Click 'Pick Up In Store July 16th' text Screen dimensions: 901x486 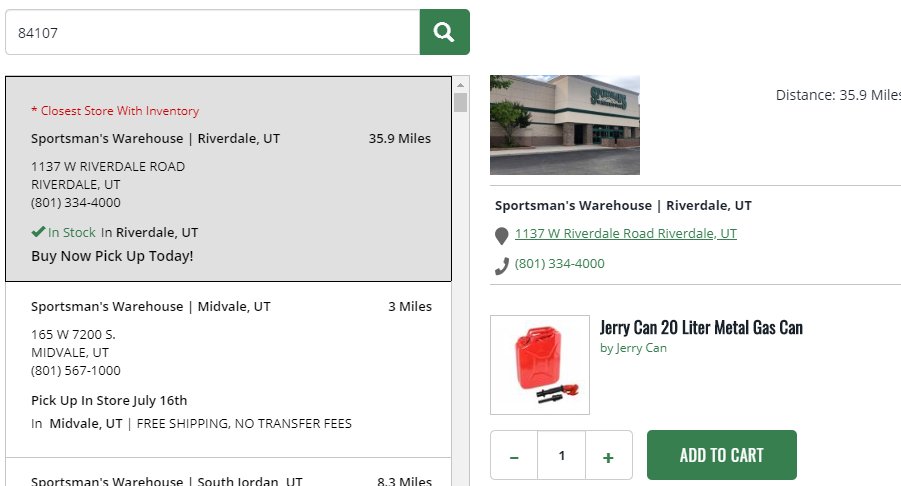[x=109, y=400]
